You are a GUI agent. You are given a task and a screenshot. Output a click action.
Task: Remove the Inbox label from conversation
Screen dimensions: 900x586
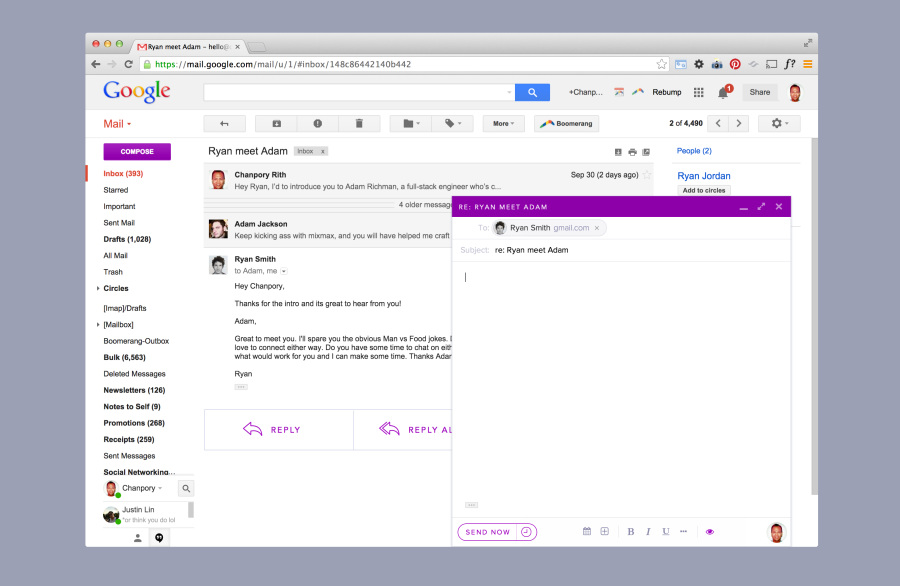[323, 152]
